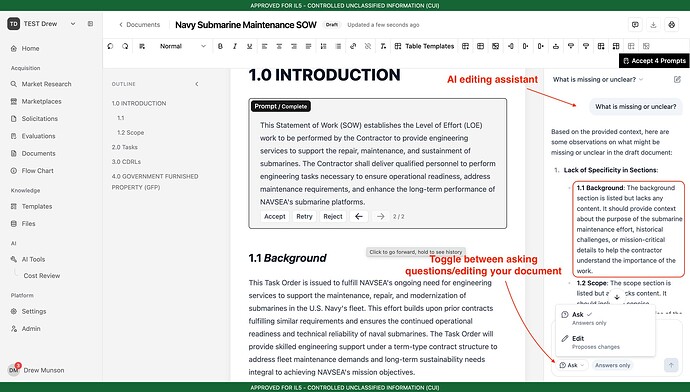Align text to the left
This screenshot has height=392, width=690.
click(264, 46)
